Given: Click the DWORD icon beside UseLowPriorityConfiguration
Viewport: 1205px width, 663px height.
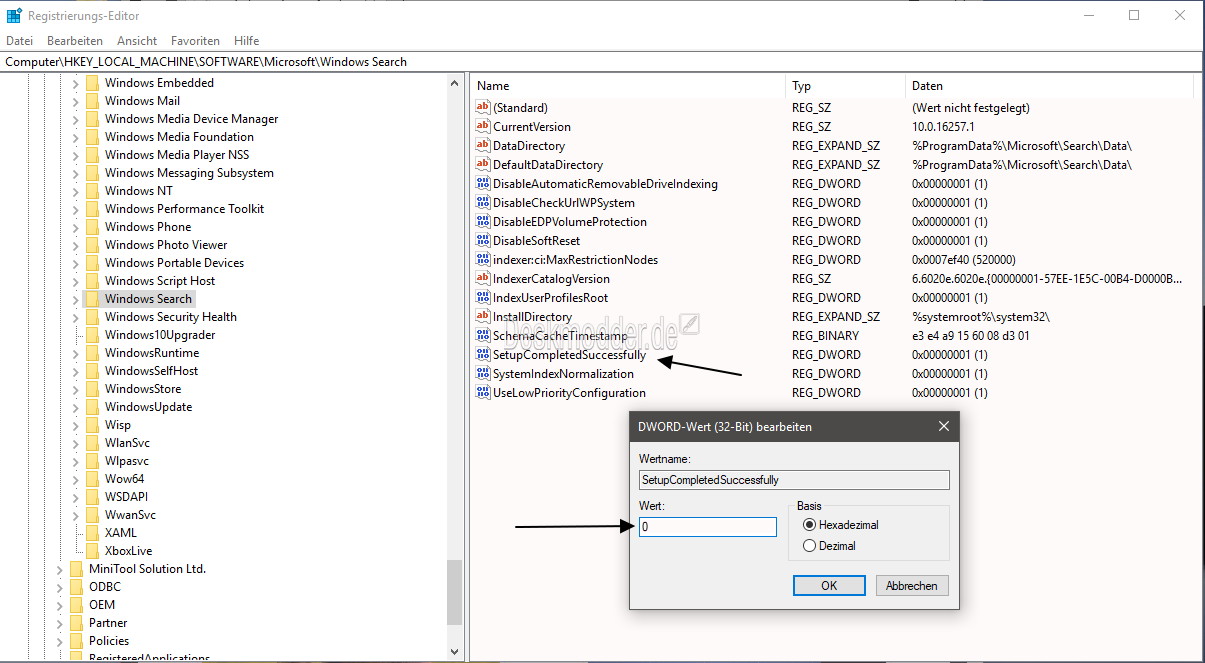Looking at the screenshot, I should (483, 393).
